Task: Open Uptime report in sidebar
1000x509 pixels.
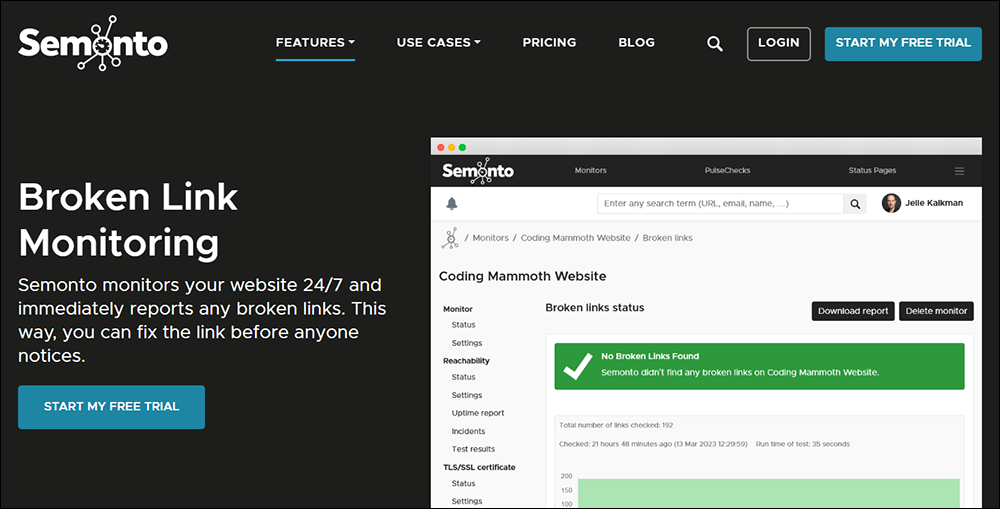Action: pyautogui.click(x=478, y=413)
